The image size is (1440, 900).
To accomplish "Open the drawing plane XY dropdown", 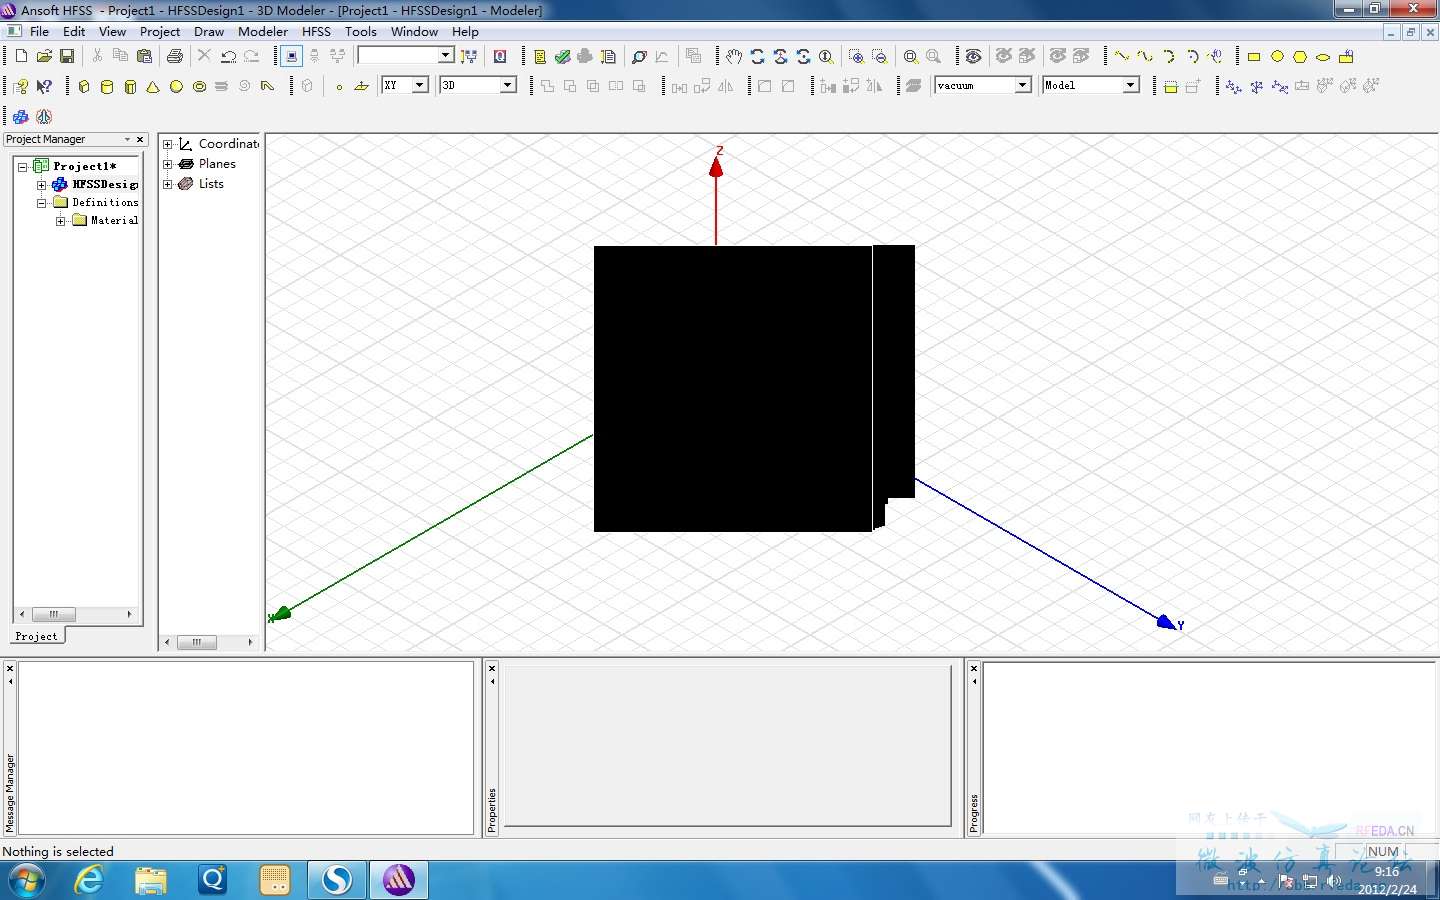I will pos(420,85).
